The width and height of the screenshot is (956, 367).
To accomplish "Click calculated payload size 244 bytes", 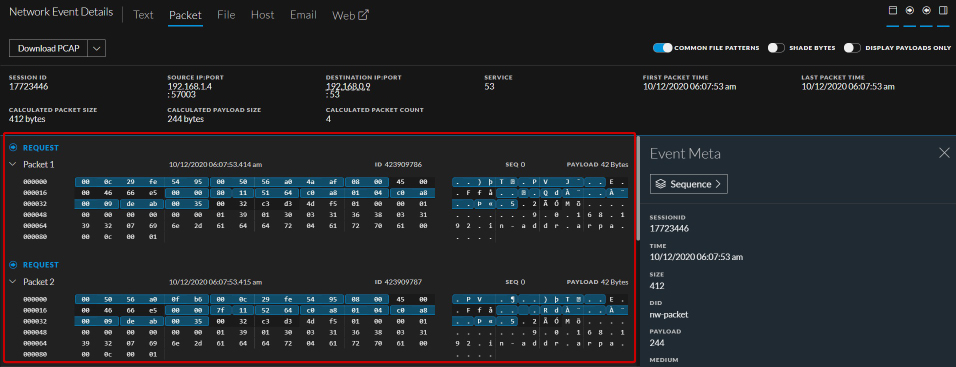I will click(x=186, y=119).
